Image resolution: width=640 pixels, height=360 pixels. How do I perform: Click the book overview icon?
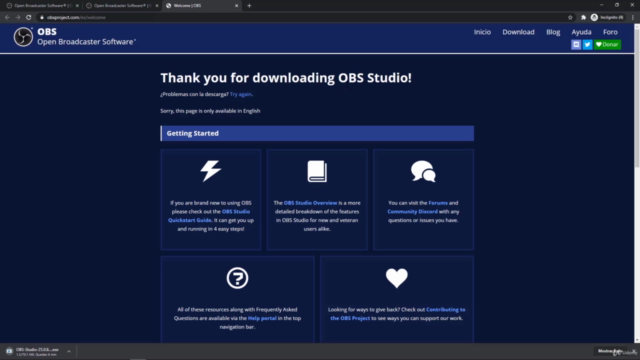317,171
